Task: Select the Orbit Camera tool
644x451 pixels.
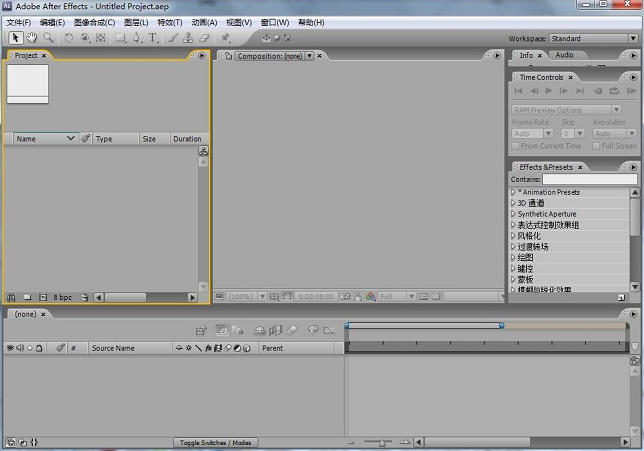Action: point(85,38)
